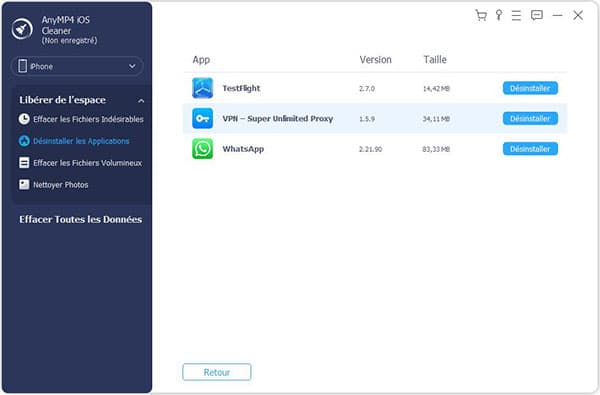This screenshot has width=600, height=395.
Task: Select Effacer les Fichiers Indésirables
Action: pos(88,119)
